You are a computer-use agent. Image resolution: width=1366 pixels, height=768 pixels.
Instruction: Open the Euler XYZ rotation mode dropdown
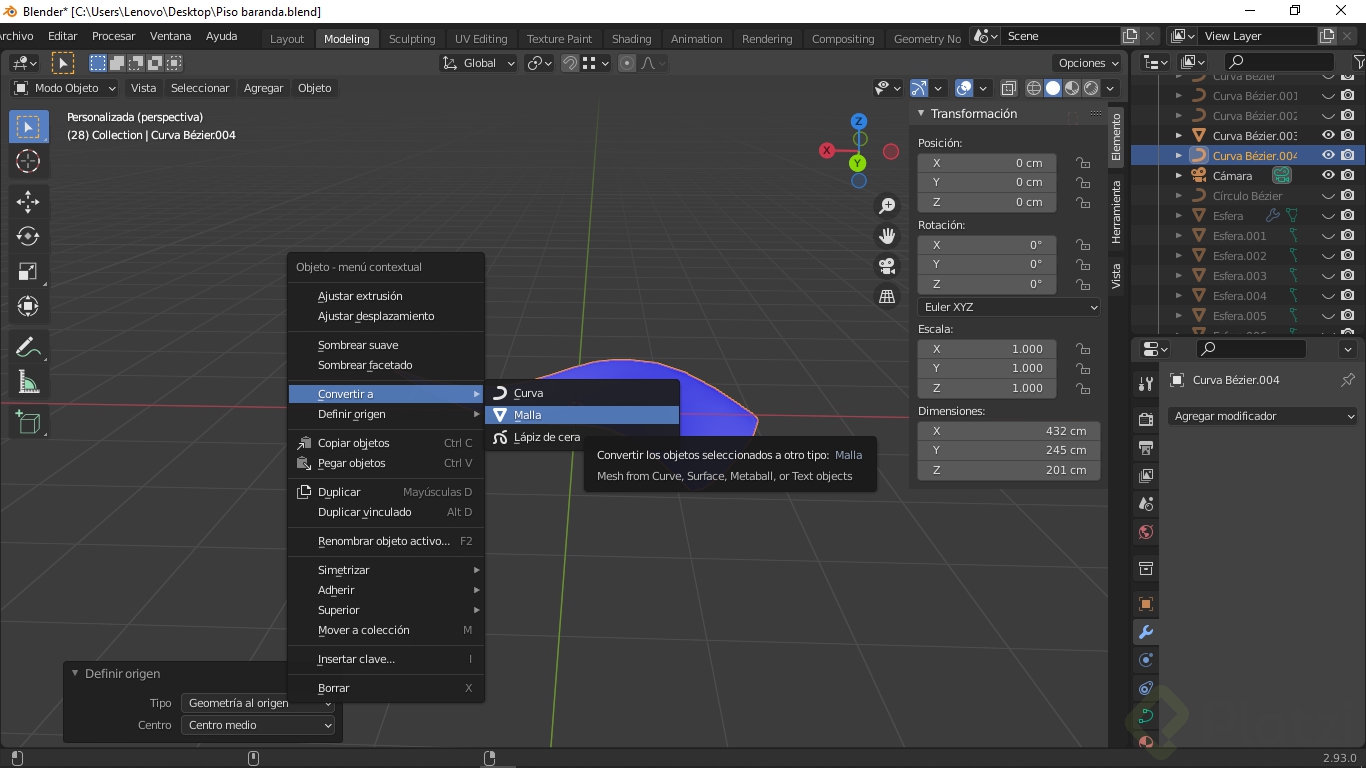[1008, 307]
